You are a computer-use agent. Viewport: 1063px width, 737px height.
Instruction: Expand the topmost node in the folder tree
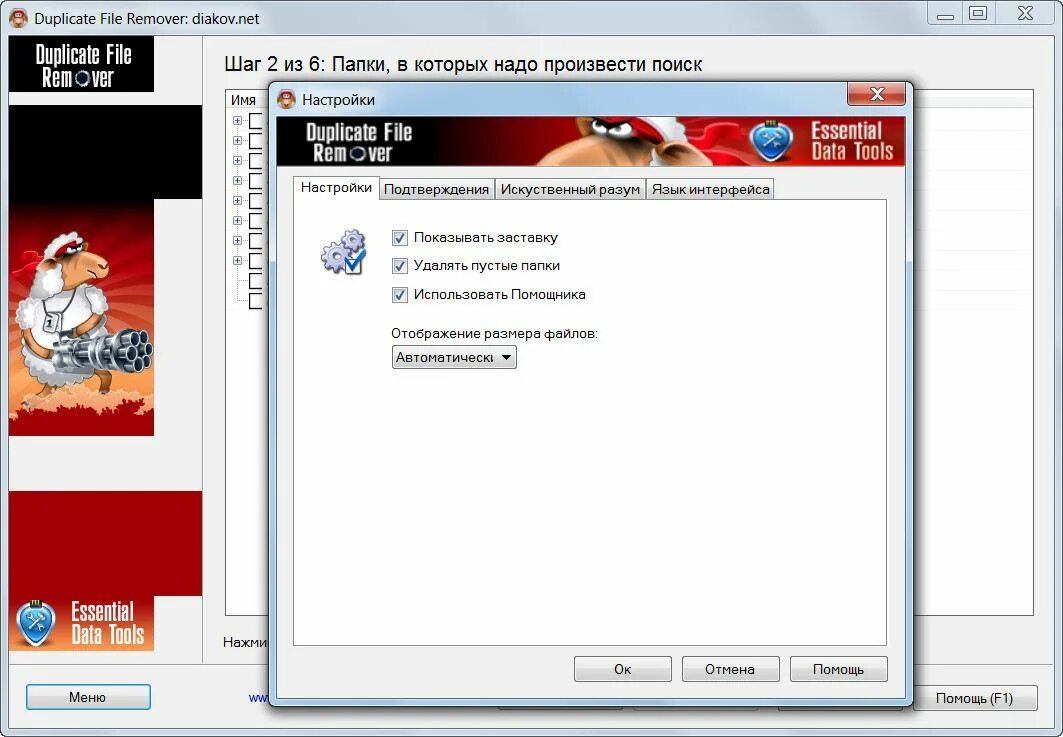click(237, 121)
